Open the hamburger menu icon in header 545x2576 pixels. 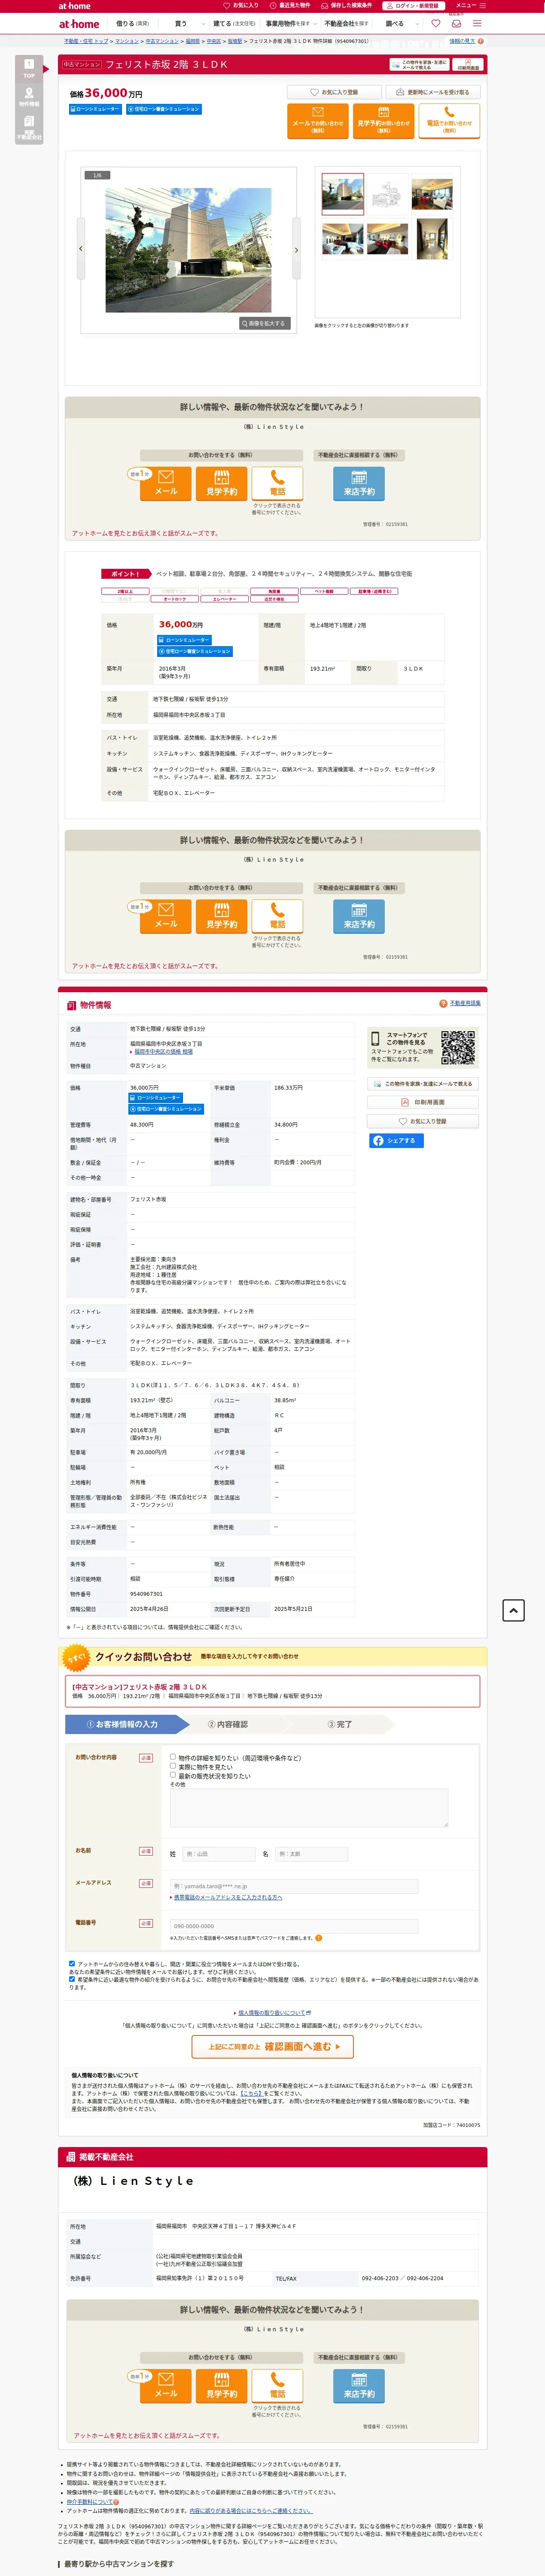click(x=477, y=24)
